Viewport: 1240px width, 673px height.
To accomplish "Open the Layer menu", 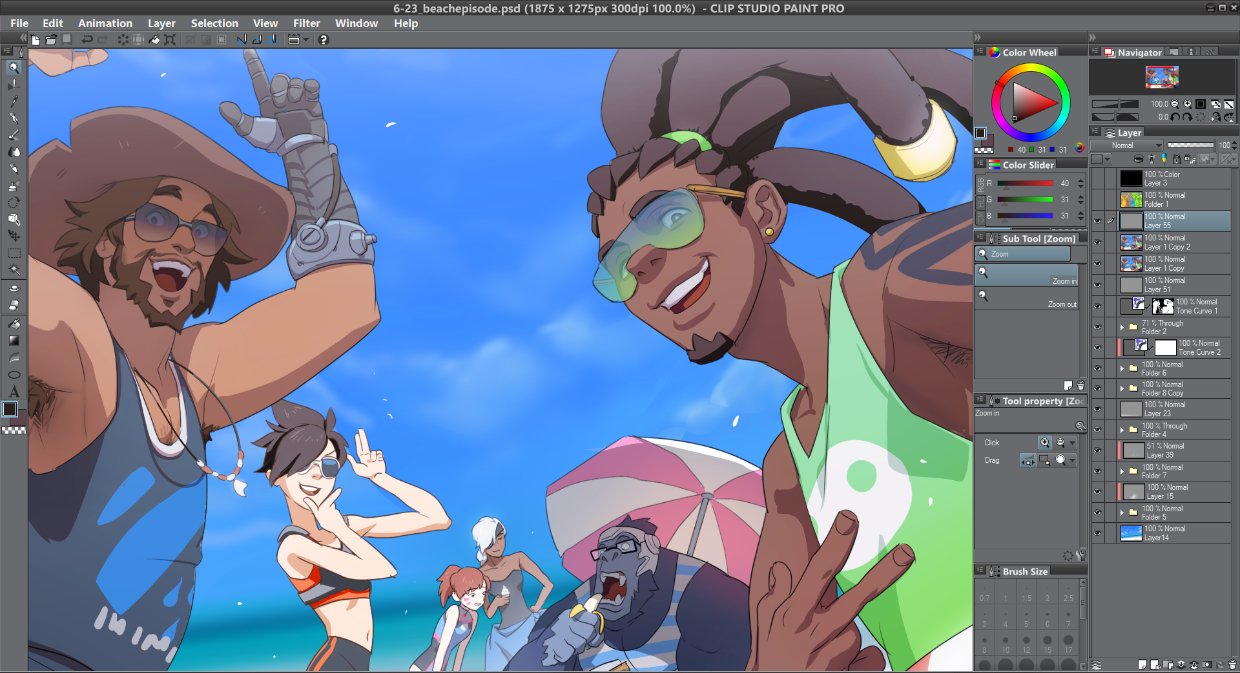I will 161,23.
